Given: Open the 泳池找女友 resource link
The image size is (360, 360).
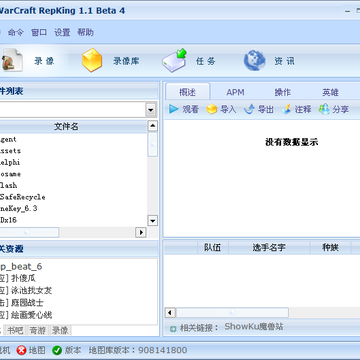Looking at the screenshot, I should click(32, 290).
